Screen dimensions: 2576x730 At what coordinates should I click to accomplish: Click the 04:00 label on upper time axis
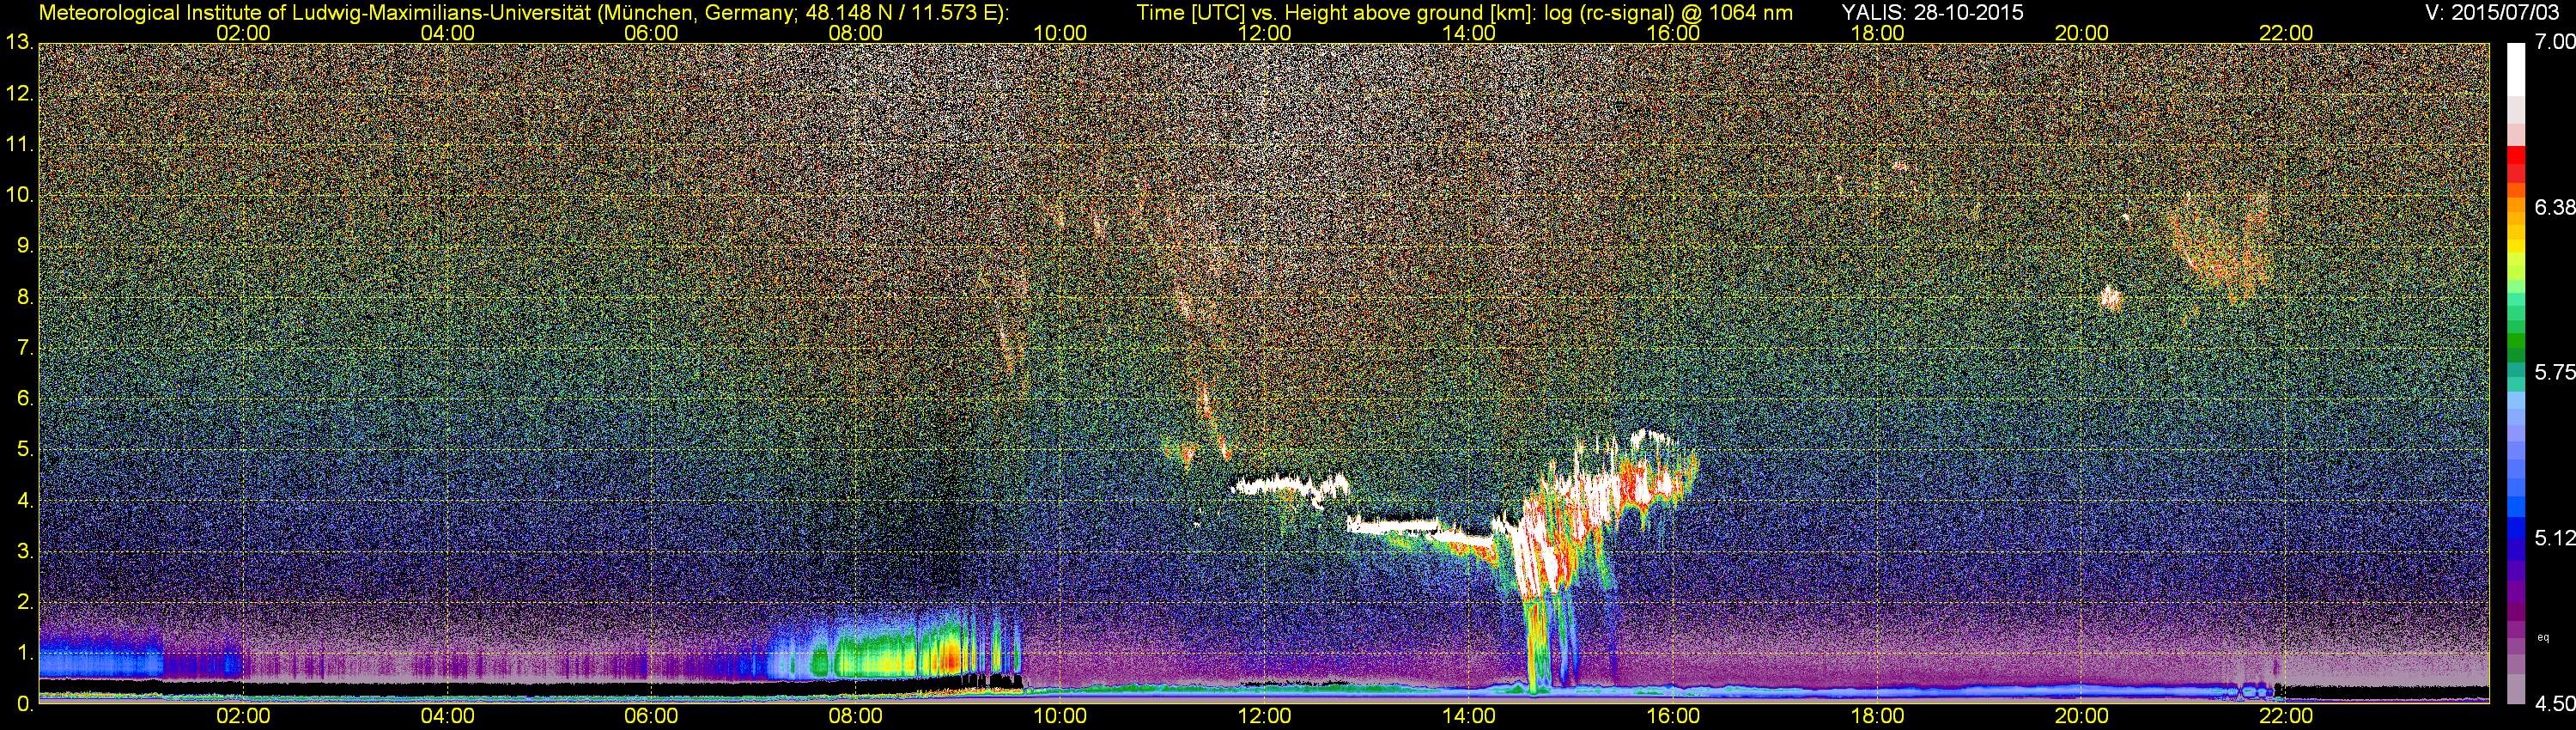[x=447, y=33]
